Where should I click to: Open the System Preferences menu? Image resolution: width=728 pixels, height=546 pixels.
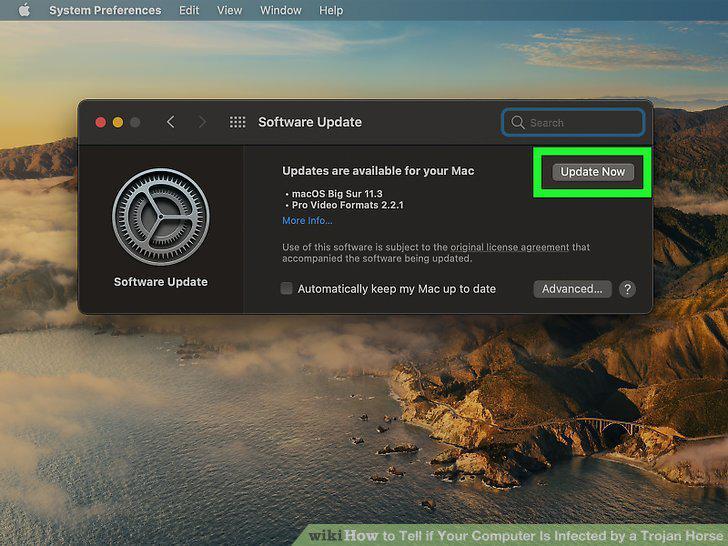[105, 10]
